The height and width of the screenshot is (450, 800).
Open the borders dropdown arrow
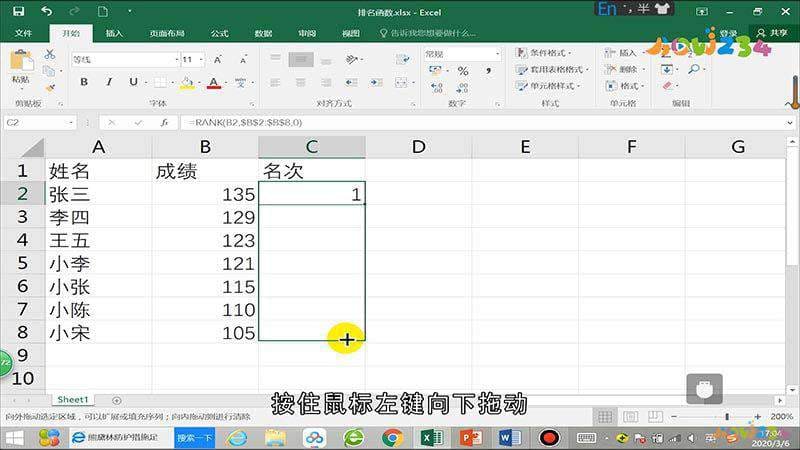(x=172, y=82)
